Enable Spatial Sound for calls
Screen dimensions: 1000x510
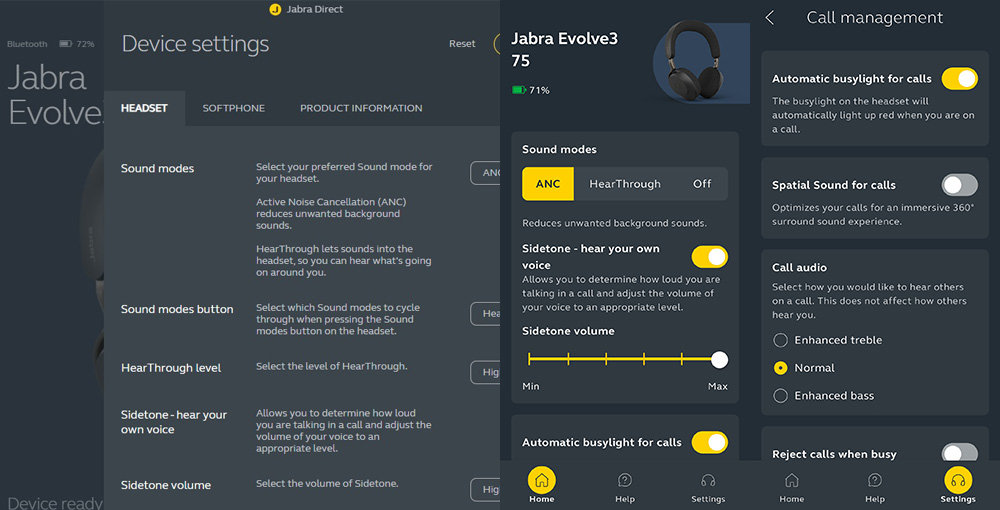pos(960,185)
